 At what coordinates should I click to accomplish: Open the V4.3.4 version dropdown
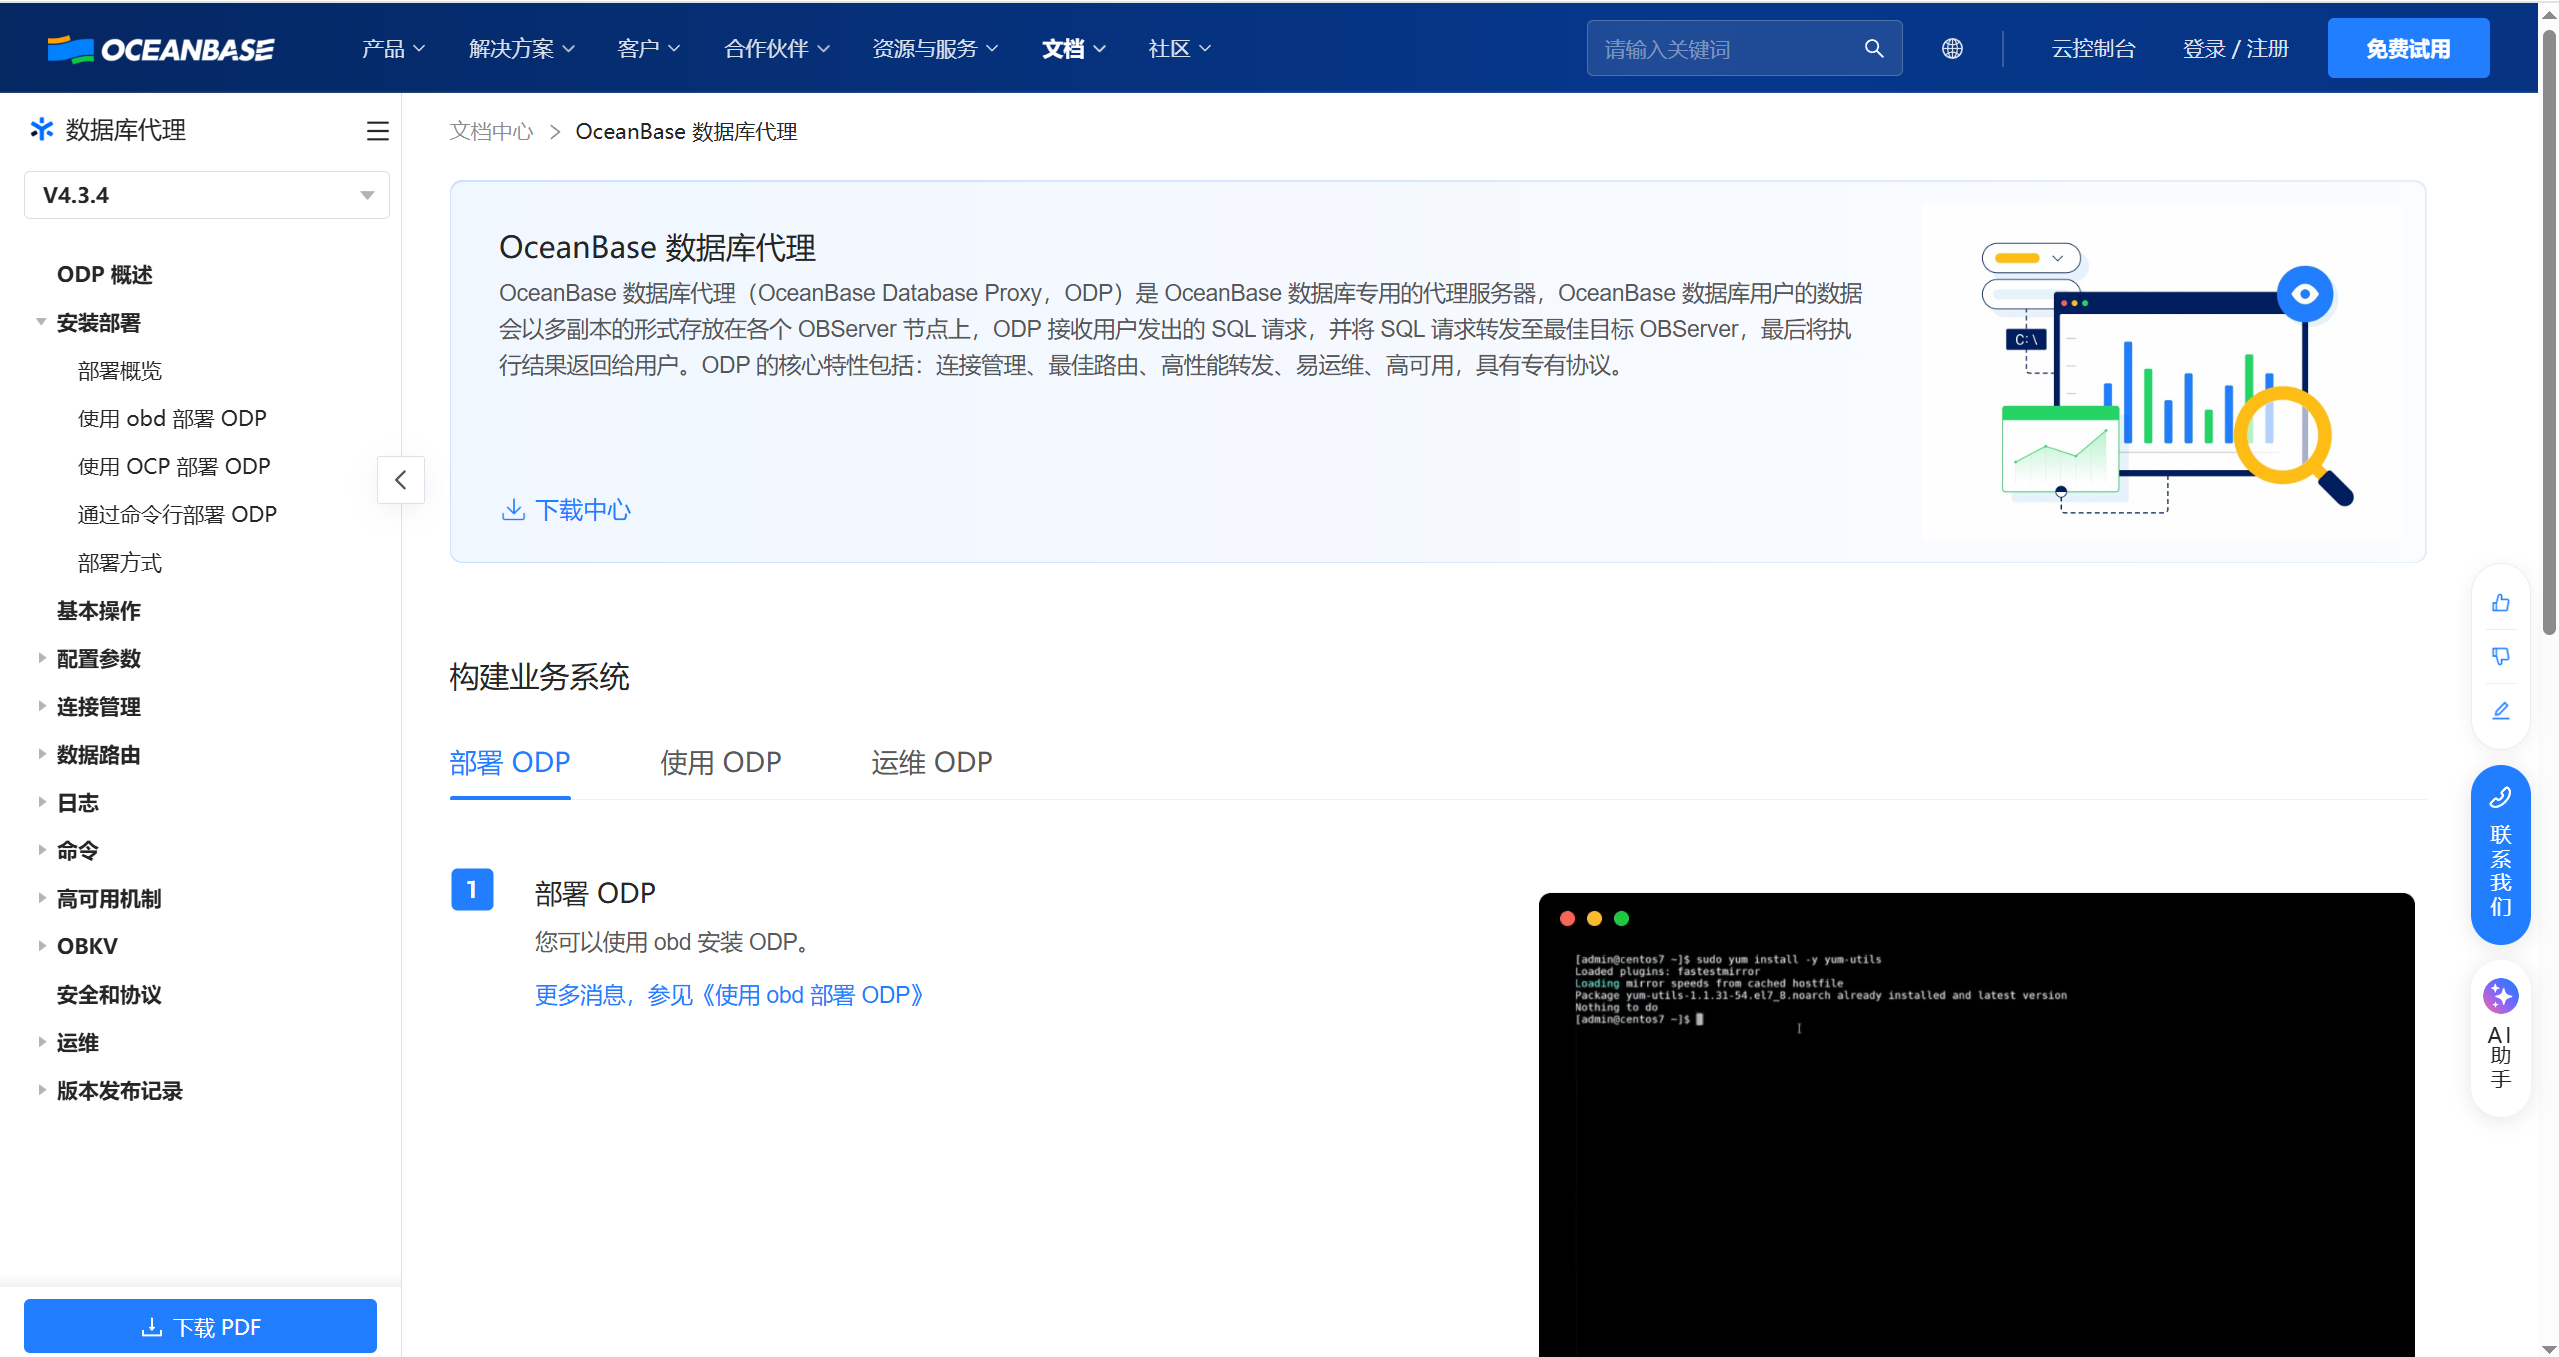tap(206, 194)
